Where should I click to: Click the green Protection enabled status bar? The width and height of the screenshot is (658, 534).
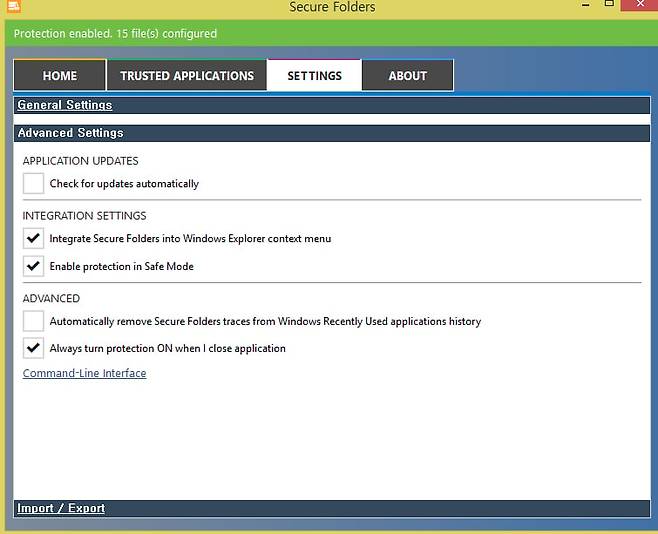click(x=329, y=34)
